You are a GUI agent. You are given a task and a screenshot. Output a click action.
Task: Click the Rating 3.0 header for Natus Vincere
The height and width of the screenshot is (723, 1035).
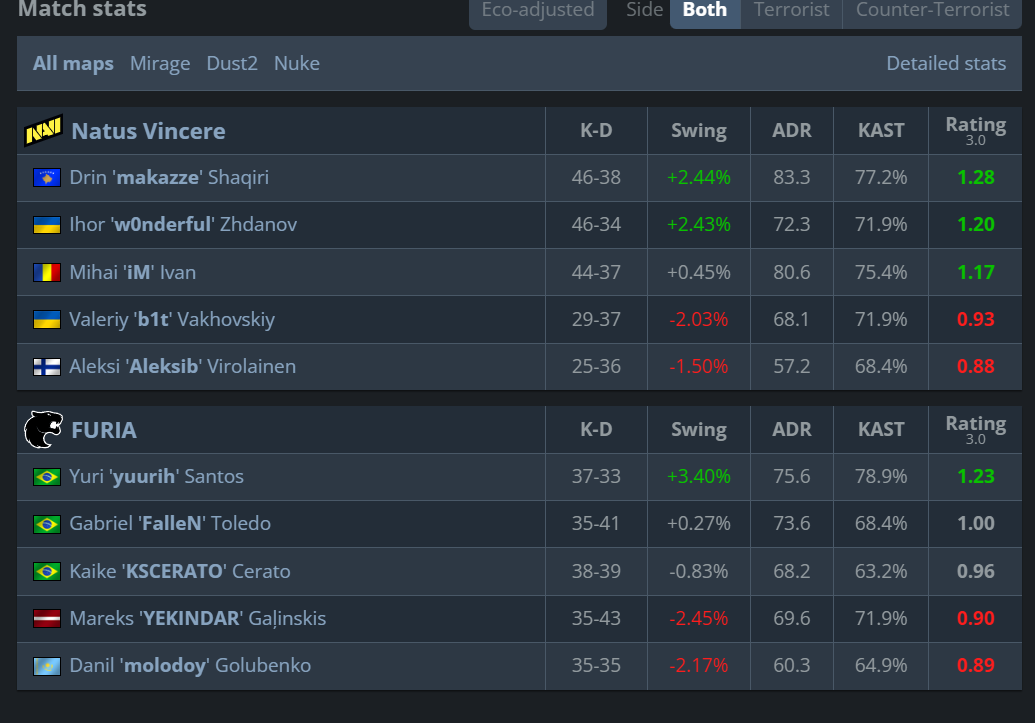pos(975,129)
